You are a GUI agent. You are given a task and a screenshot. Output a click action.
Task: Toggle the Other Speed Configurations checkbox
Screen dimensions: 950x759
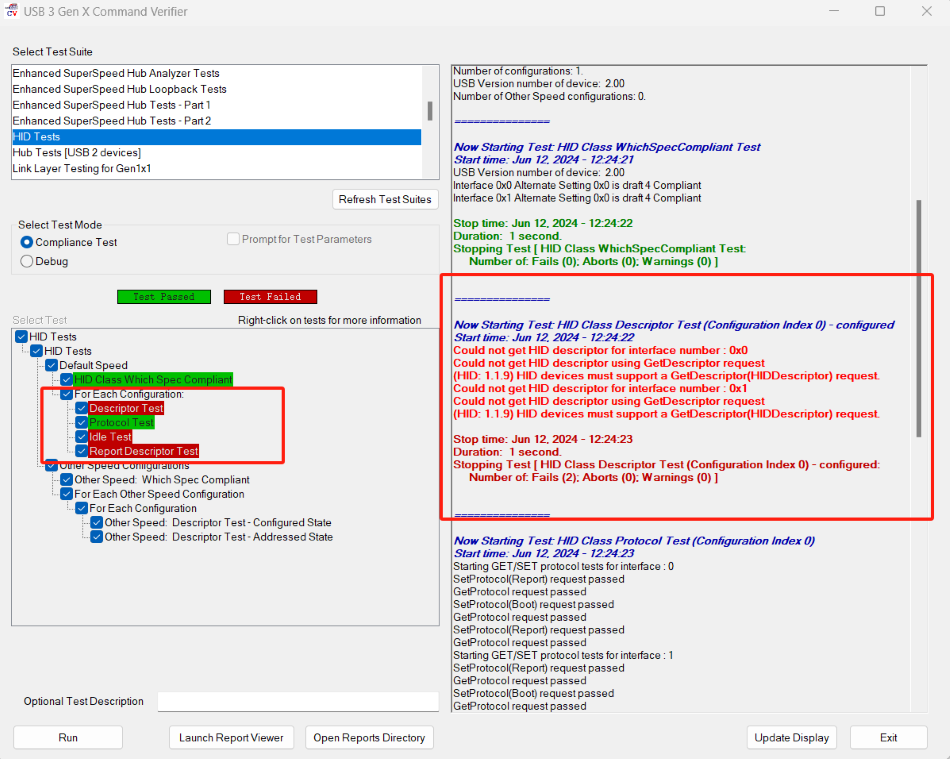[51, 465]
